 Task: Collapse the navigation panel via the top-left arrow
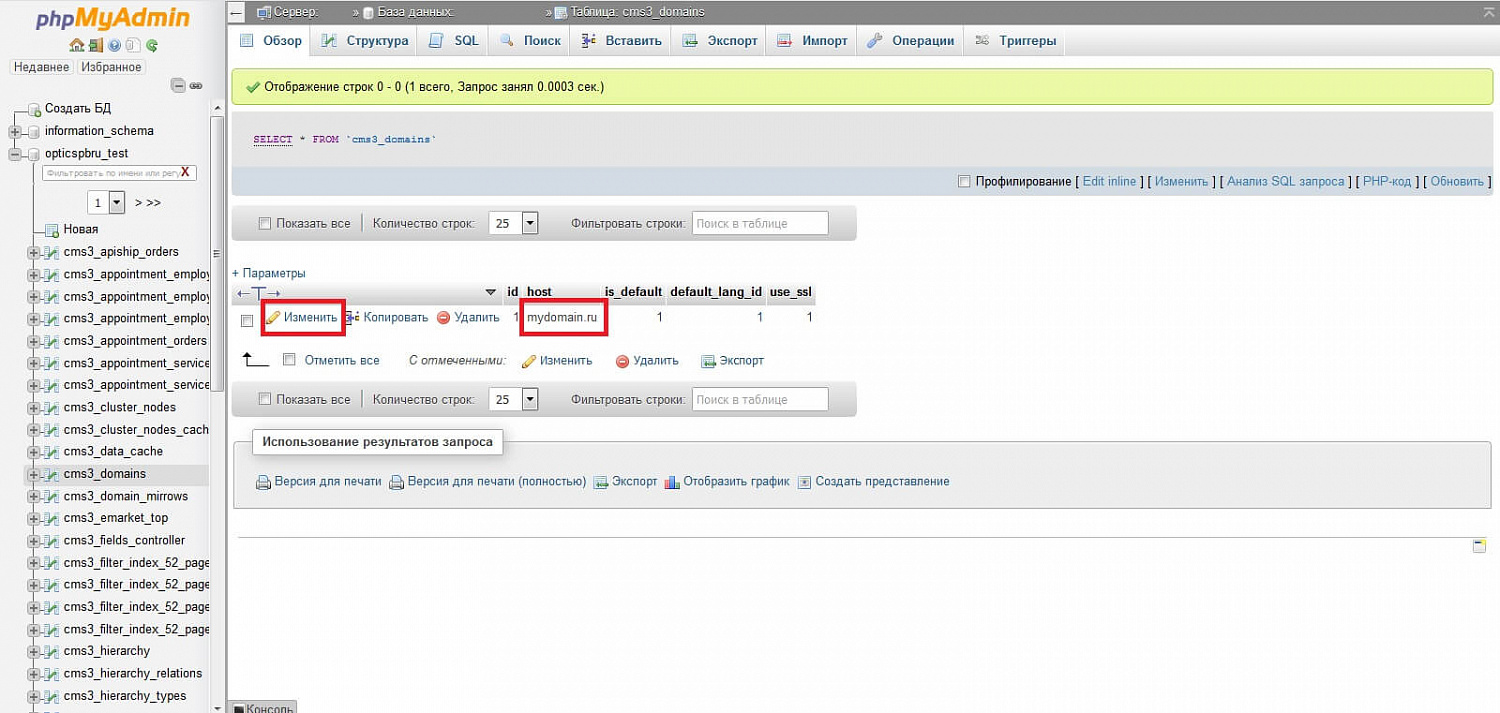tap(236, 12)
